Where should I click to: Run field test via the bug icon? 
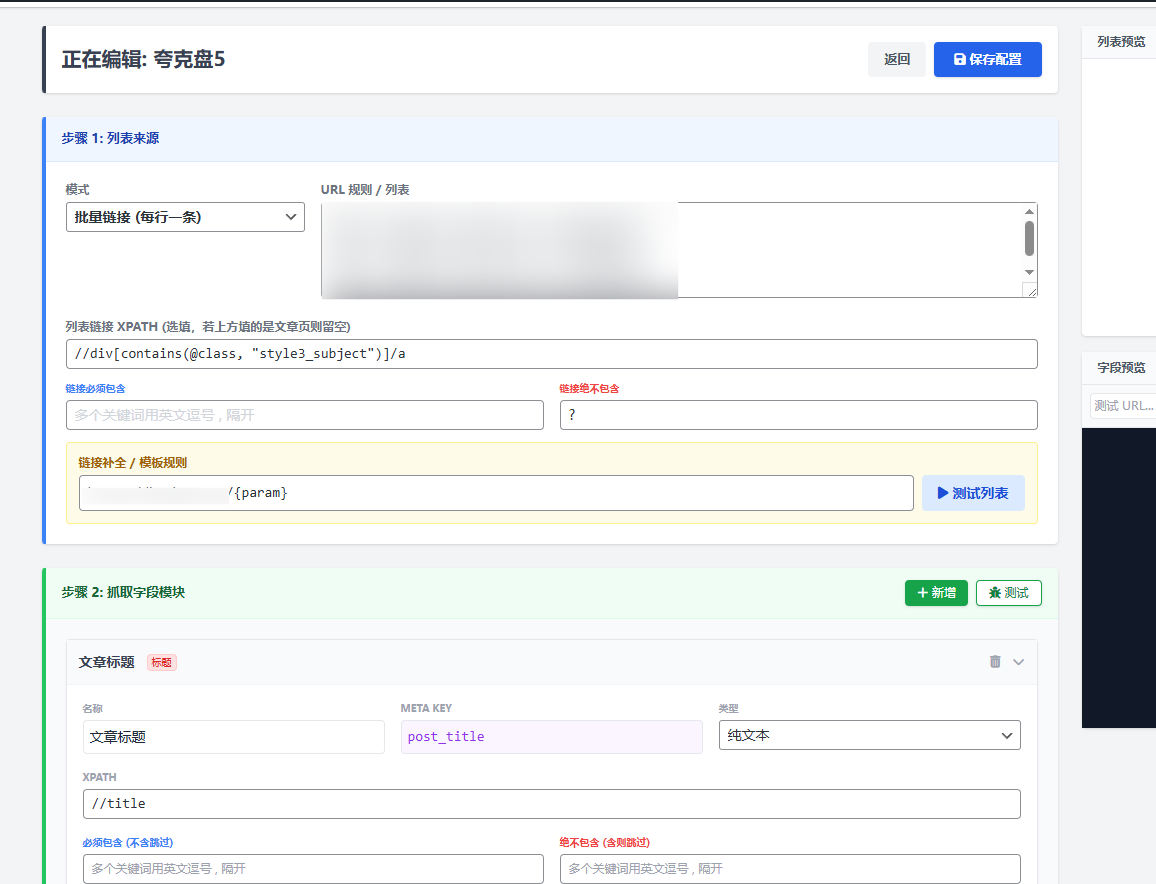point(1008,592)
